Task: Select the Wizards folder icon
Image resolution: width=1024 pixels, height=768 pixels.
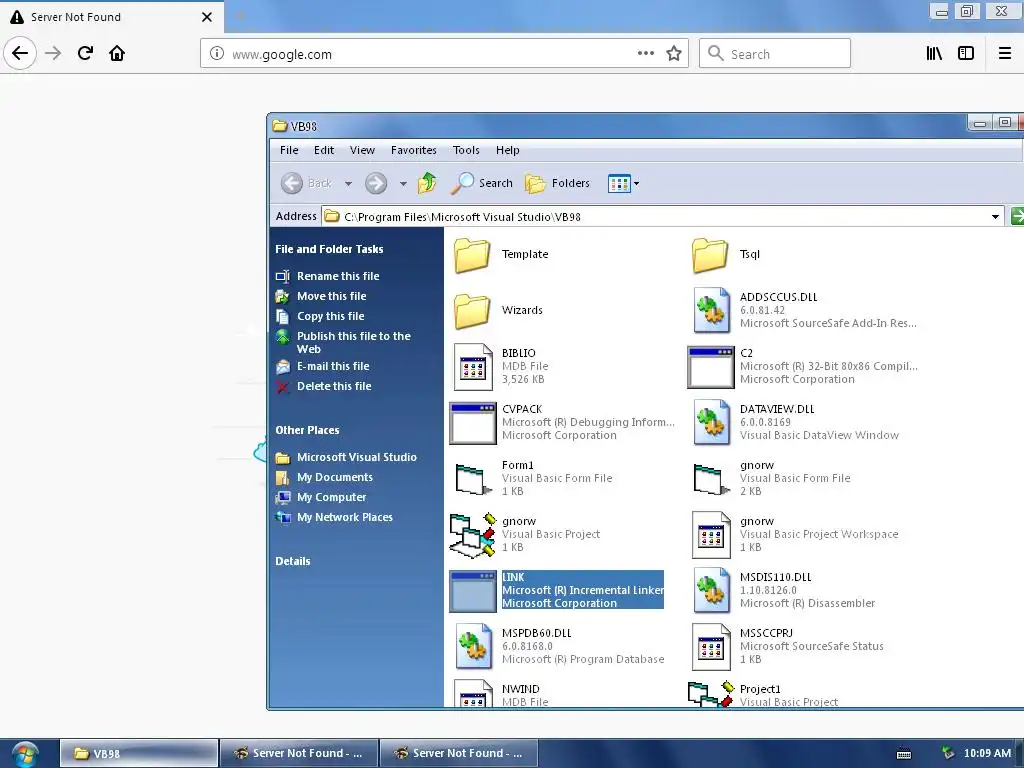Action: click(472, 311)
